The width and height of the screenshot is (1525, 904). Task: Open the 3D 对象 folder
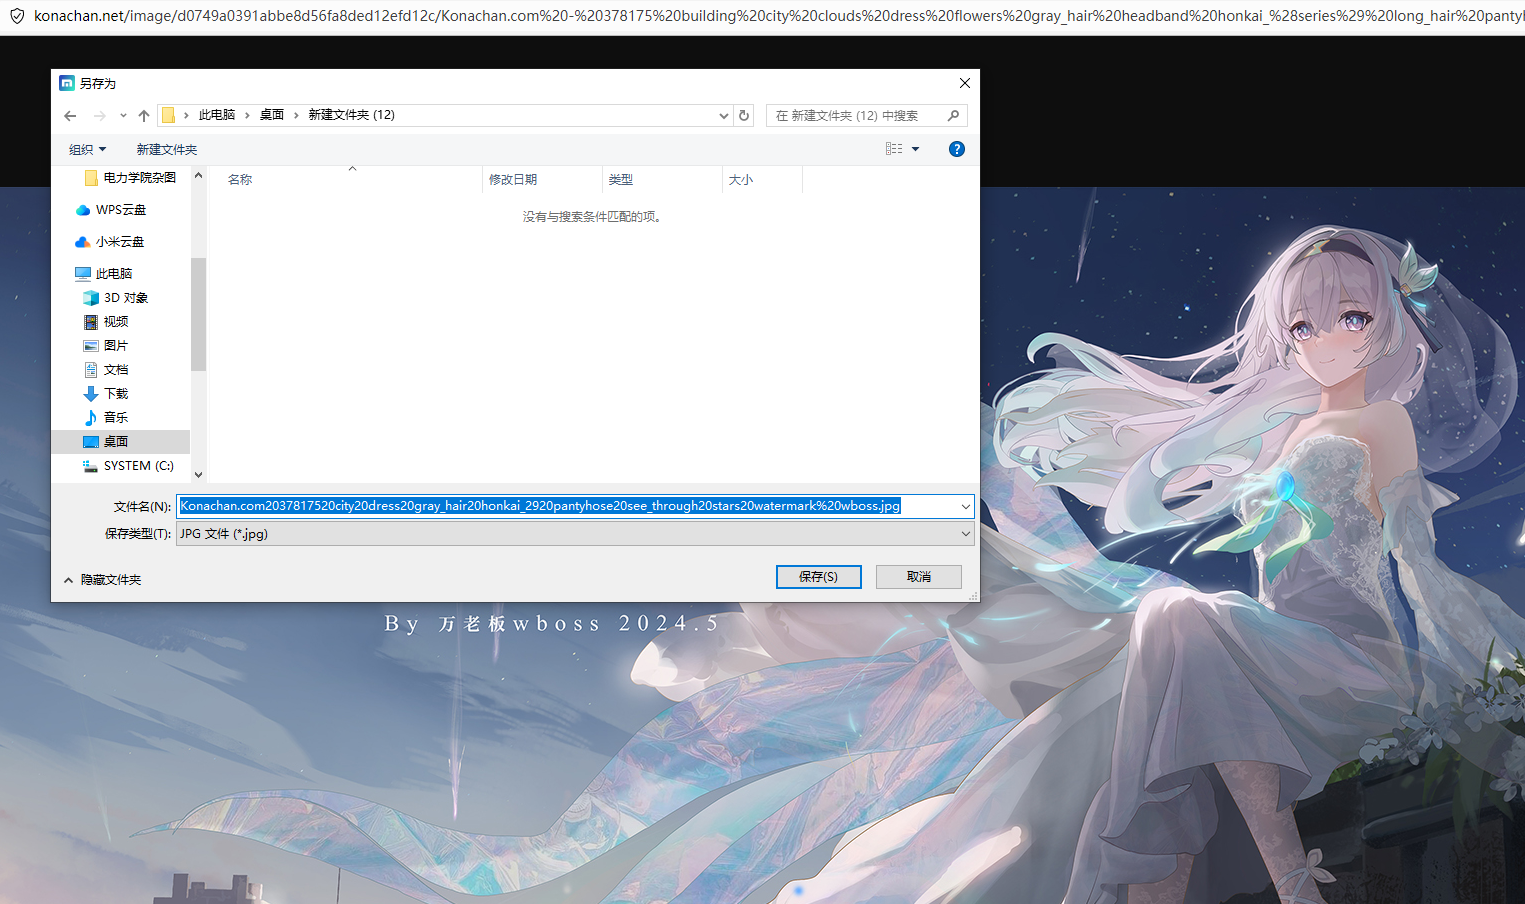point(125,298)
